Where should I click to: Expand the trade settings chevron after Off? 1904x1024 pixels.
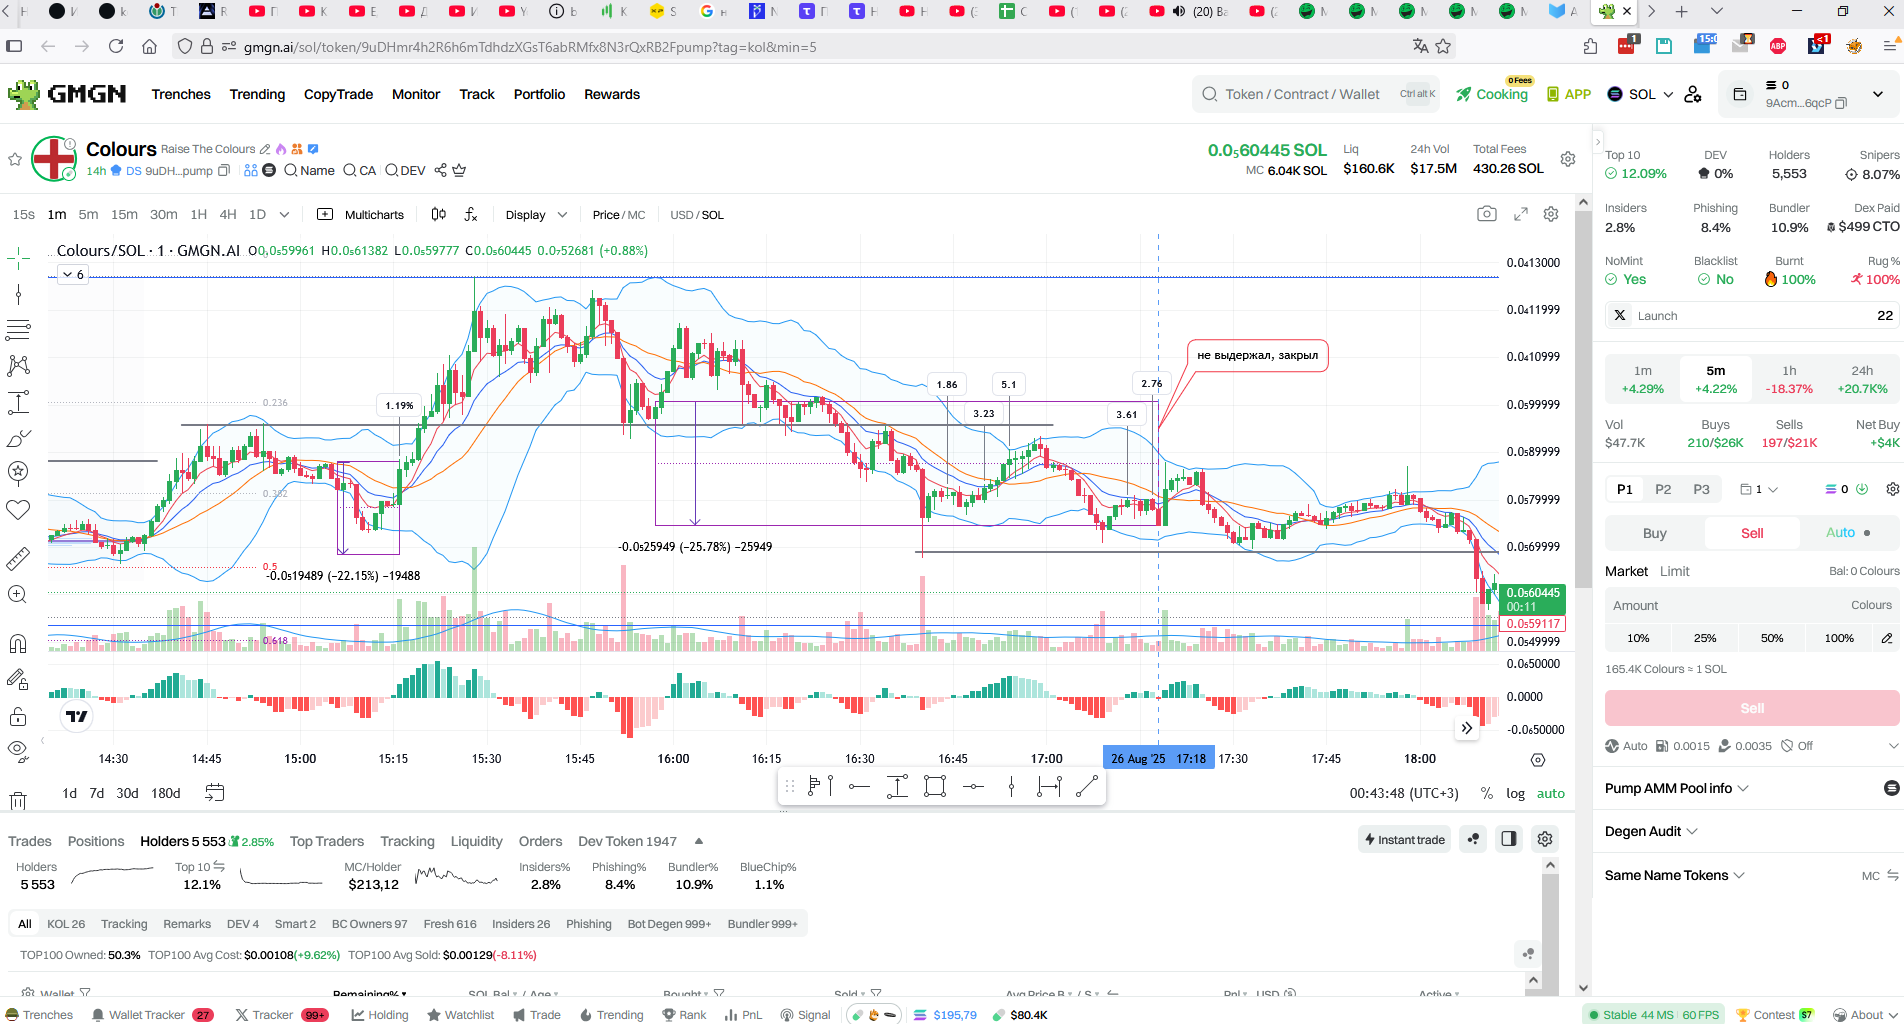click(x=1893, y=746)
